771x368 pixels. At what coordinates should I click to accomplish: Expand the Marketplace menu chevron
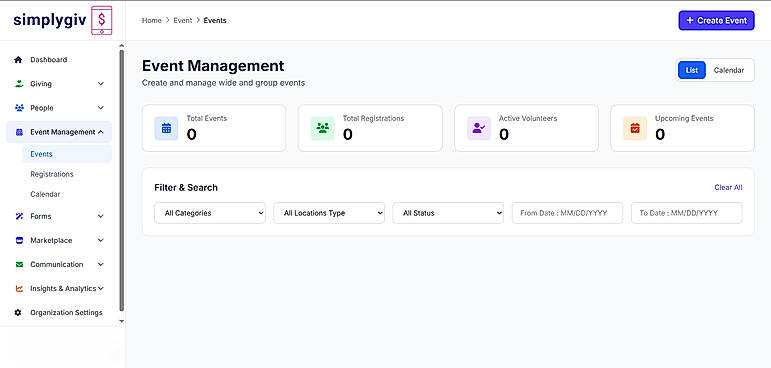pos(101,240)
